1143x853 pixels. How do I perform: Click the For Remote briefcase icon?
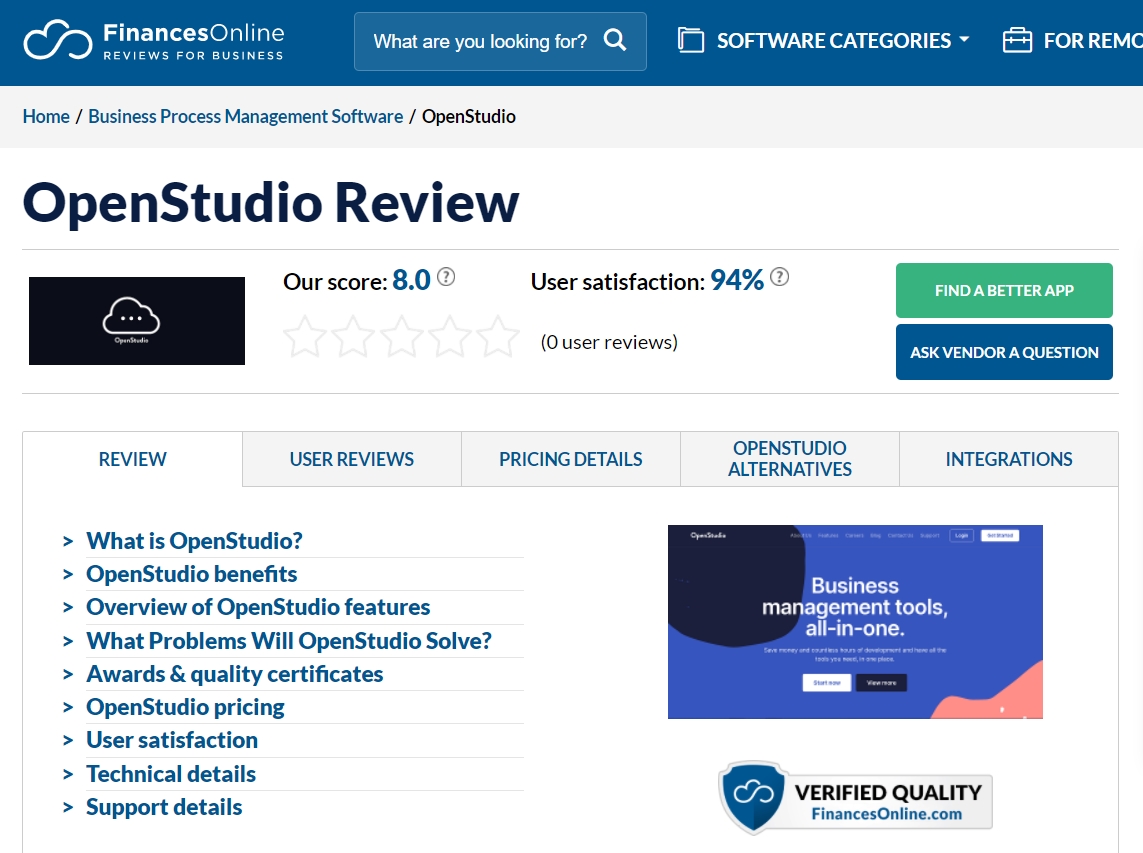(1017, 40)
